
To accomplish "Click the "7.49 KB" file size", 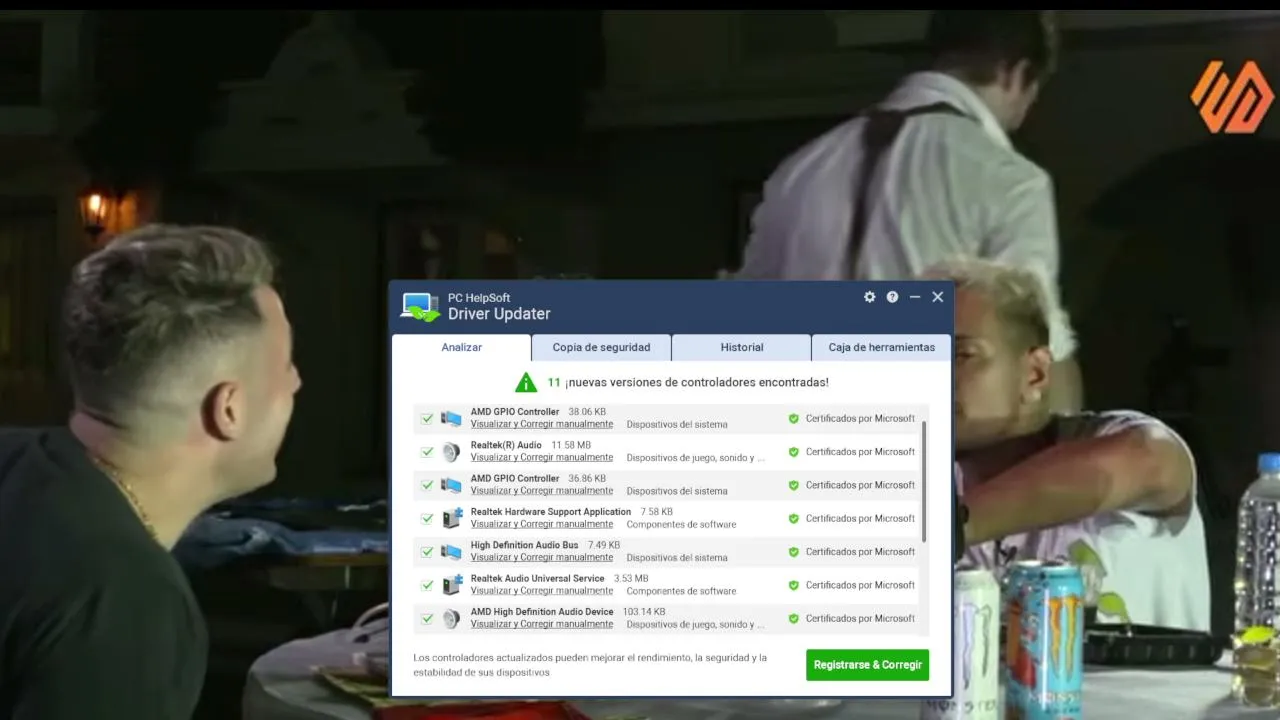I will point(604,545).
